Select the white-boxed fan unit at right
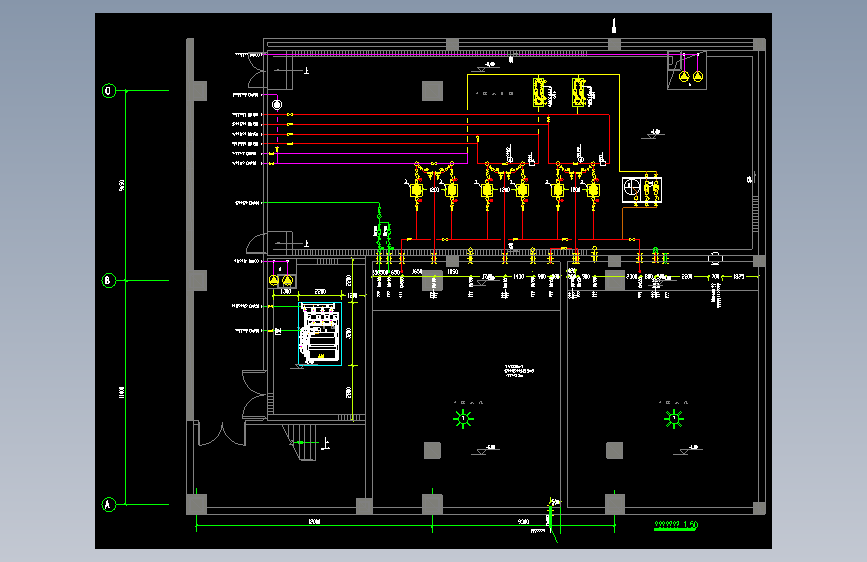The image size is (867, 562). pyautogui.click(x=641, y=190)
